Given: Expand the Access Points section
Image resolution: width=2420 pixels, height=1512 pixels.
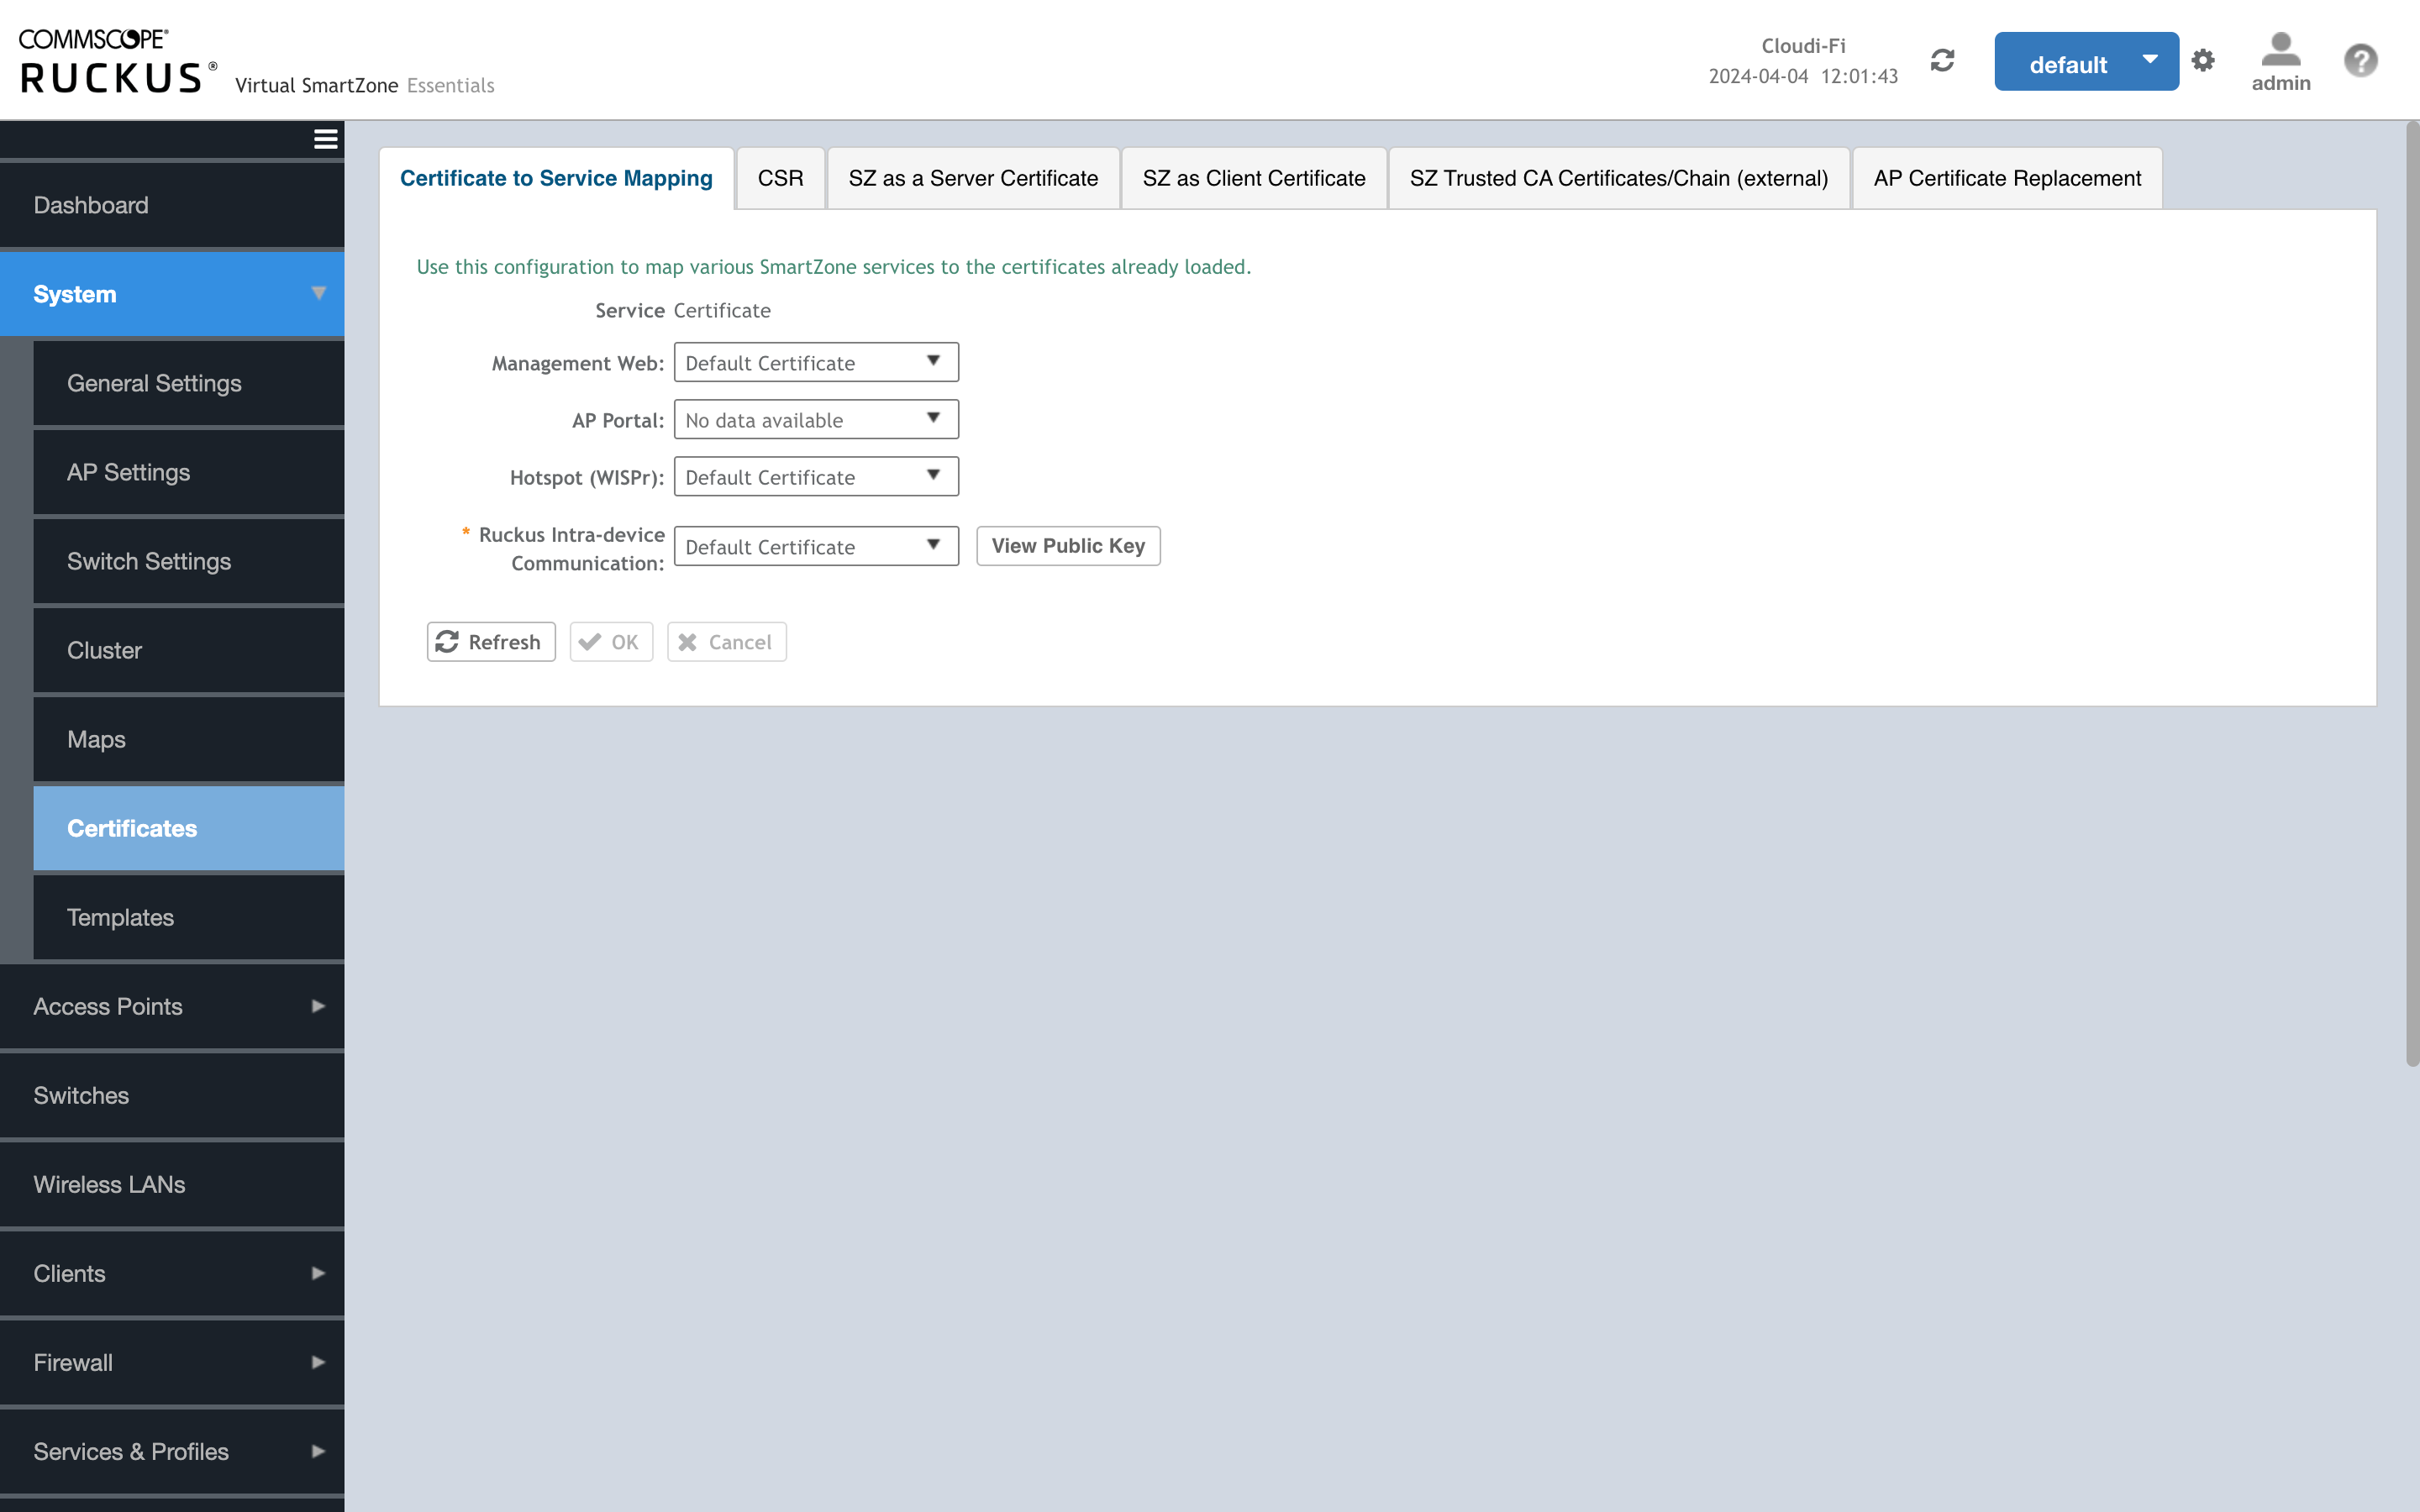Looking at the screenshot, I should click(x=172, y=1006).
